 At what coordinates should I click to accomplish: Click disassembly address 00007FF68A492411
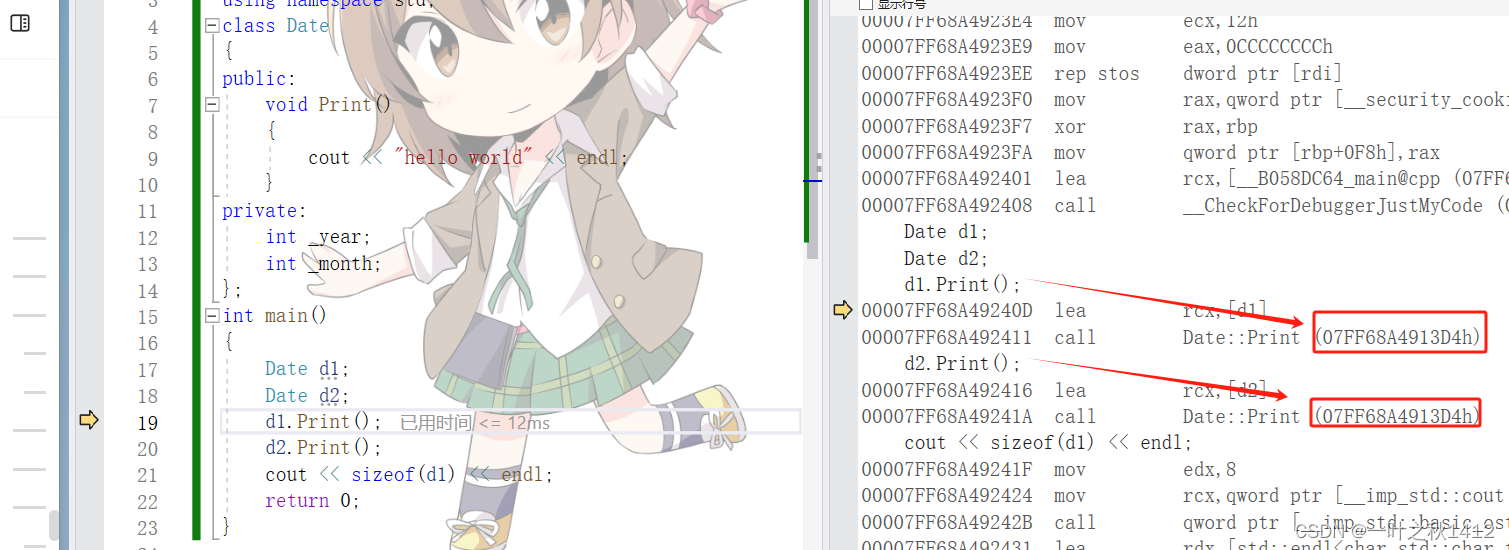[946, 337]
